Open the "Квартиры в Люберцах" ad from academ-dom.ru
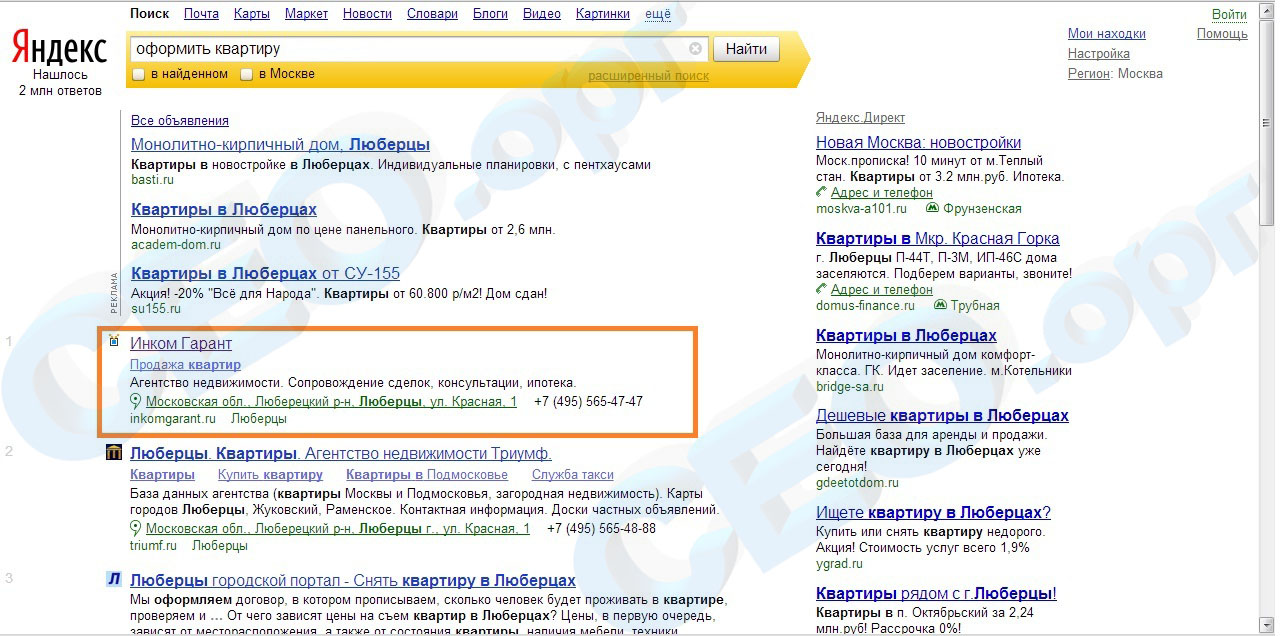1280x636 pixels. [x=224, y=210]
